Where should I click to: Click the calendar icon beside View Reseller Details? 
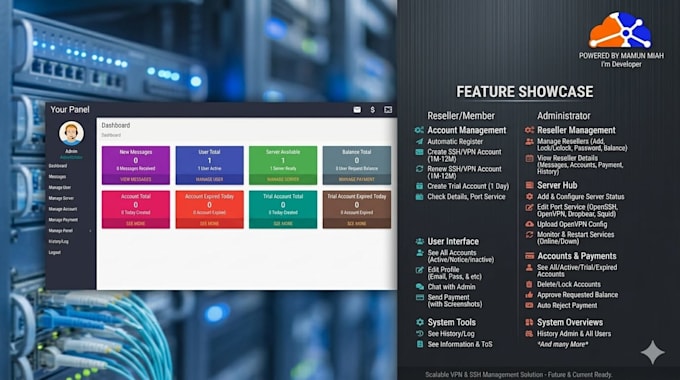point(530,159)
